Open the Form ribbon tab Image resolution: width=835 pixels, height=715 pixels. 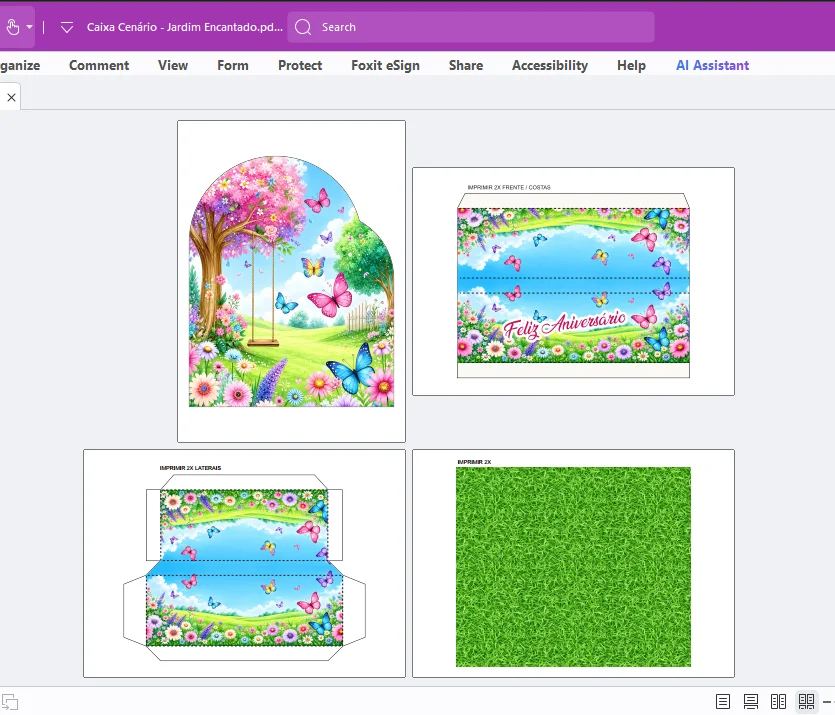pos(233,65)
